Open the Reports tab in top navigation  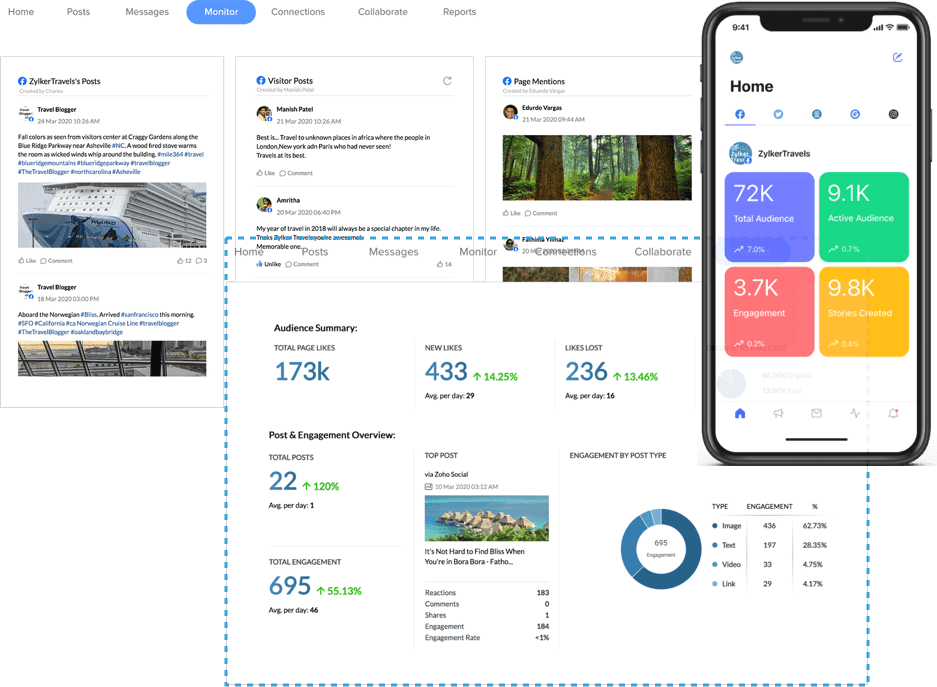pyautogui.click(x=459, y=12)
